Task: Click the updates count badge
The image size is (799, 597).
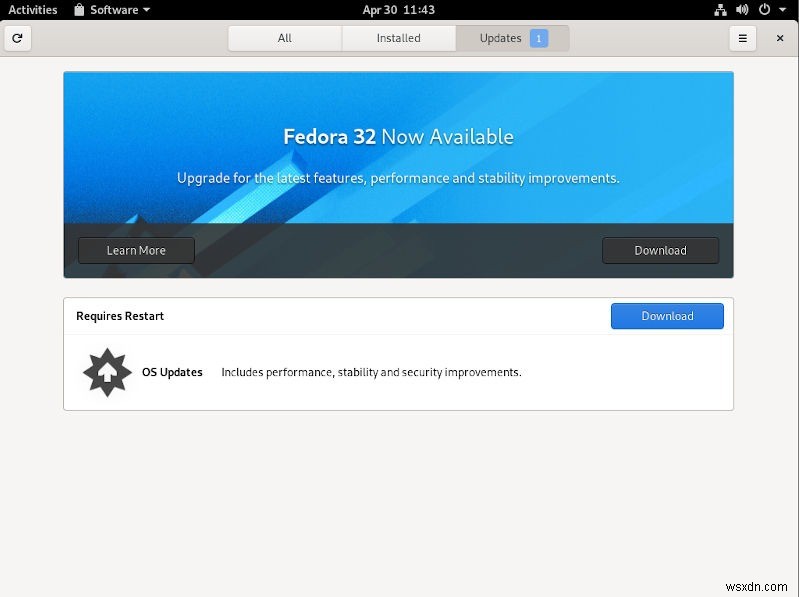Action: click(x=539, y=39)
